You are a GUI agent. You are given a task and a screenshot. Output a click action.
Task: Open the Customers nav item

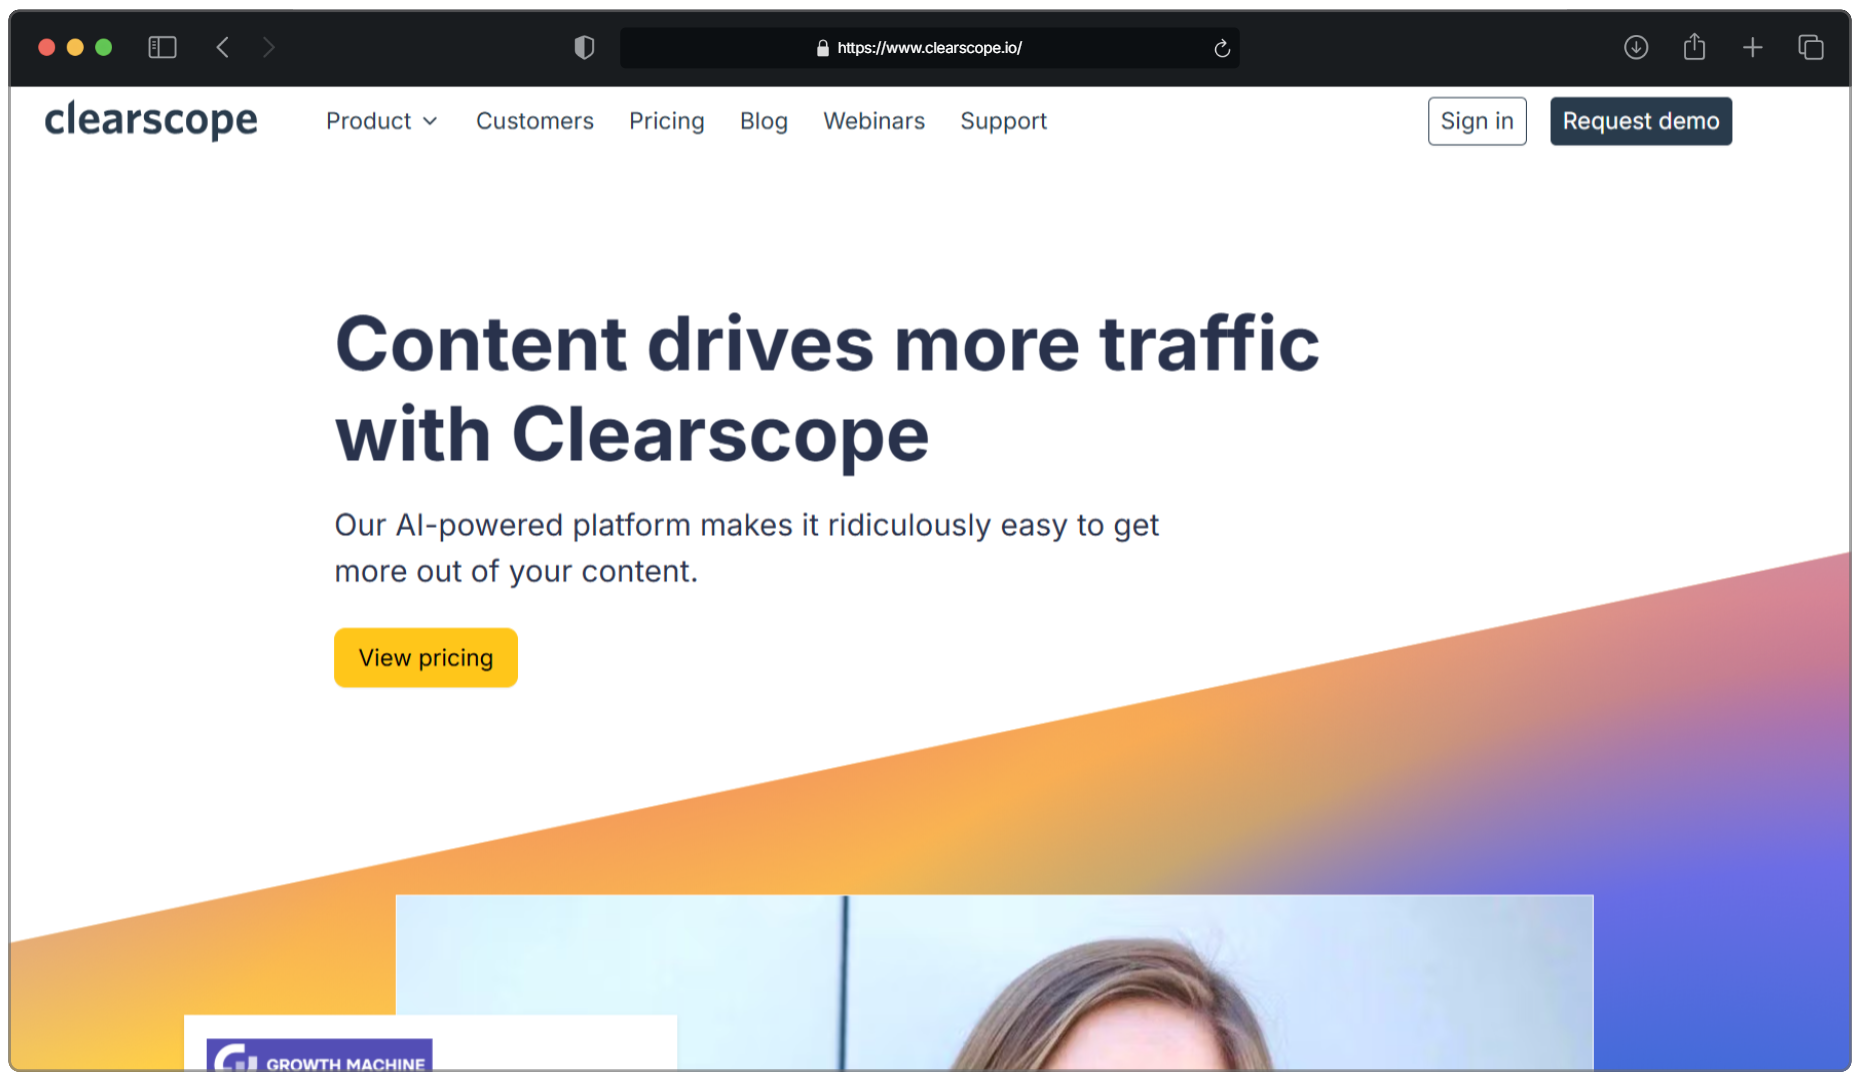coord(534,121)
